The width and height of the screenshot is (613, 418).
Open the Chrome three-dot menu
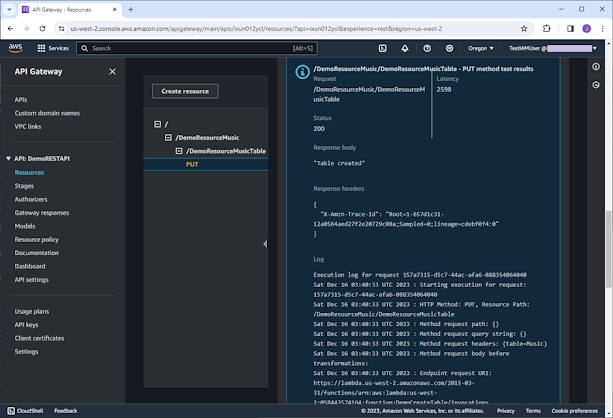tap(602, 29)
